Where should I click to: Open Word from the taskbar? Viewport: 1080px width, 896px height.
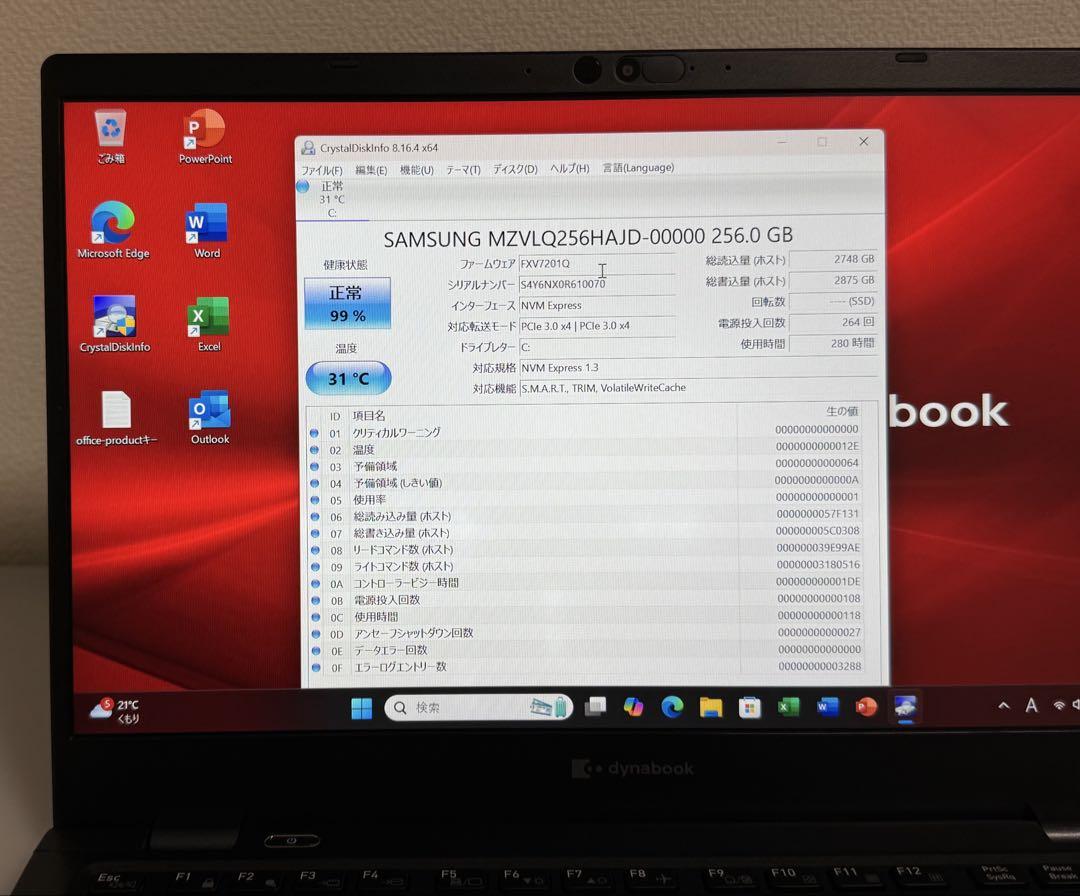827,707
